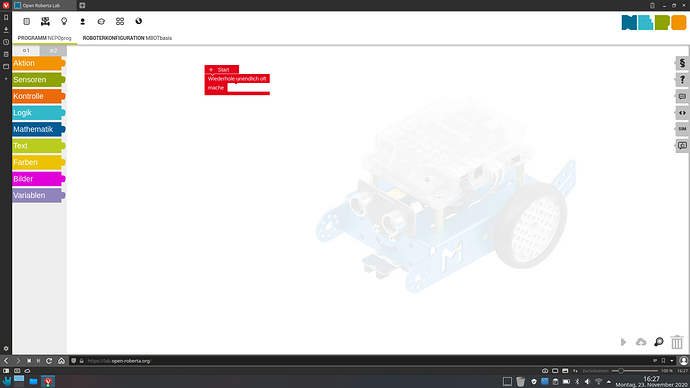
Task: Open the SIM simulation side button
Action: [x=682, y=129]
